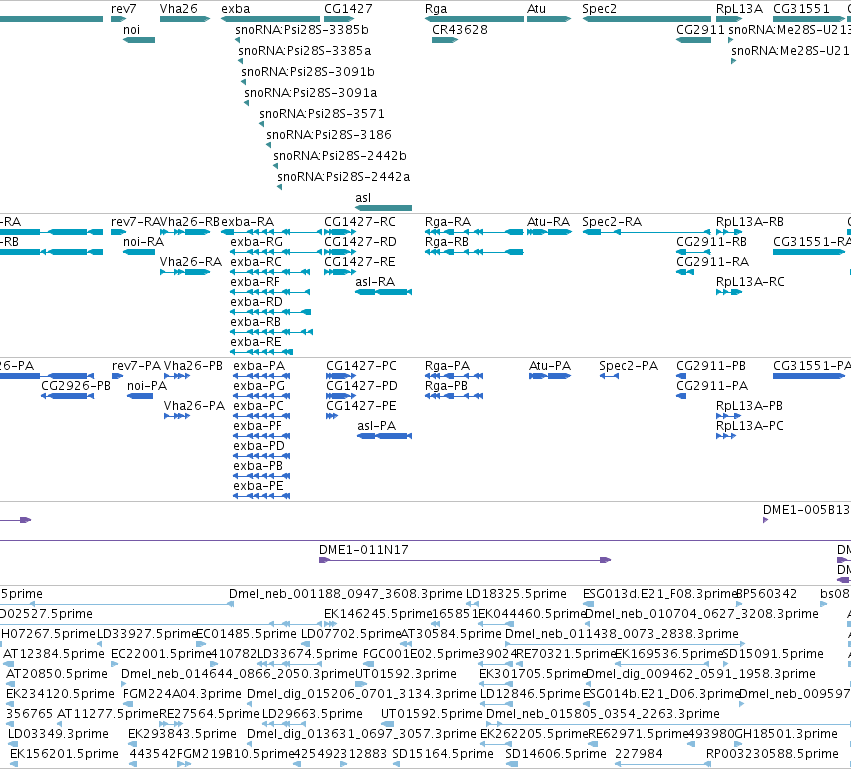Click the exba-PA protein label
Image resolution: width=851 pixels, height=769 pixels.
click(259, 366)
